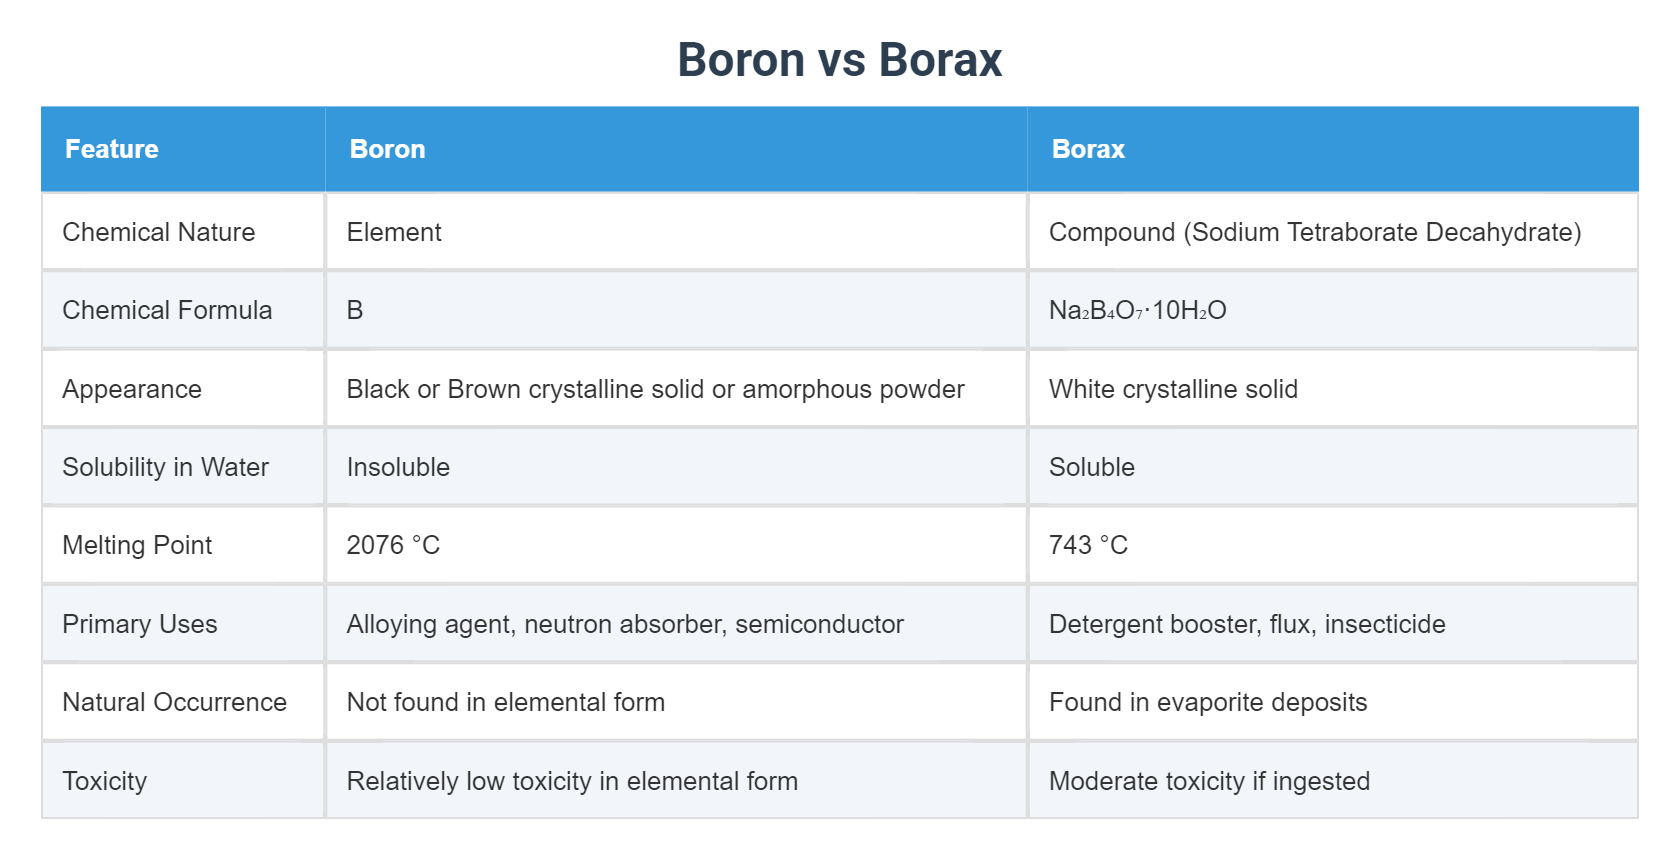Viewport: 1680px width, 862px height.
Task: Click the Borax column header
Action: click(x=1088, y=149)
